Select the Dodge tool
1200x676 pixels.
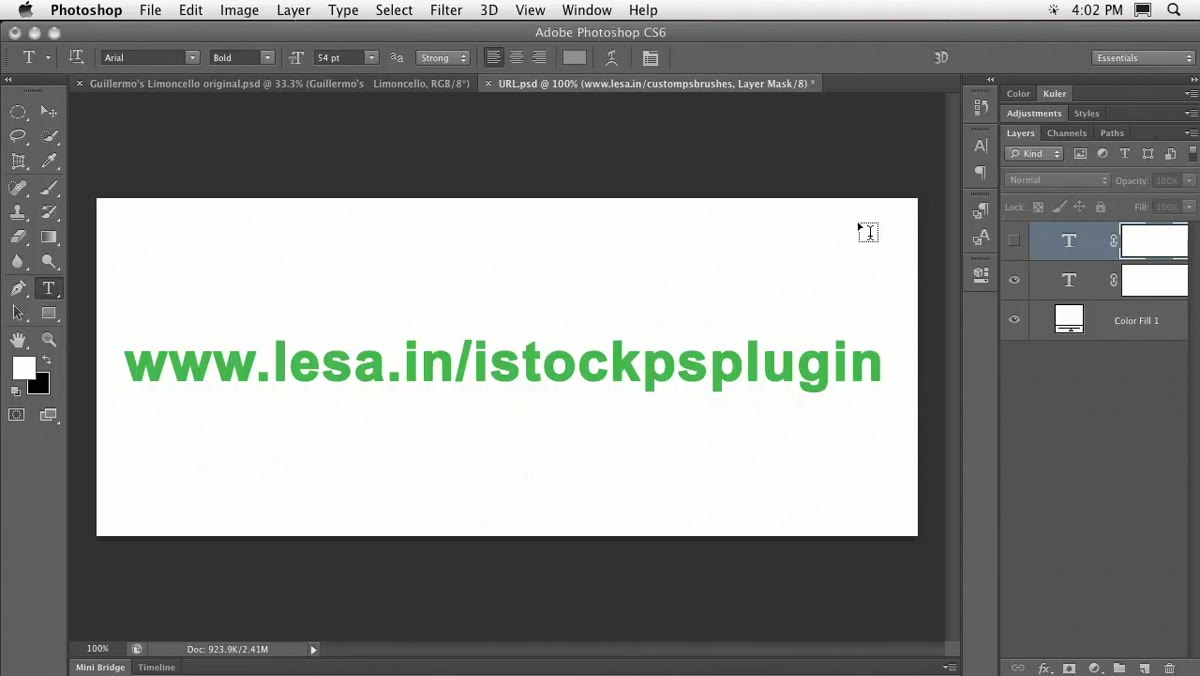coord(49,262)
